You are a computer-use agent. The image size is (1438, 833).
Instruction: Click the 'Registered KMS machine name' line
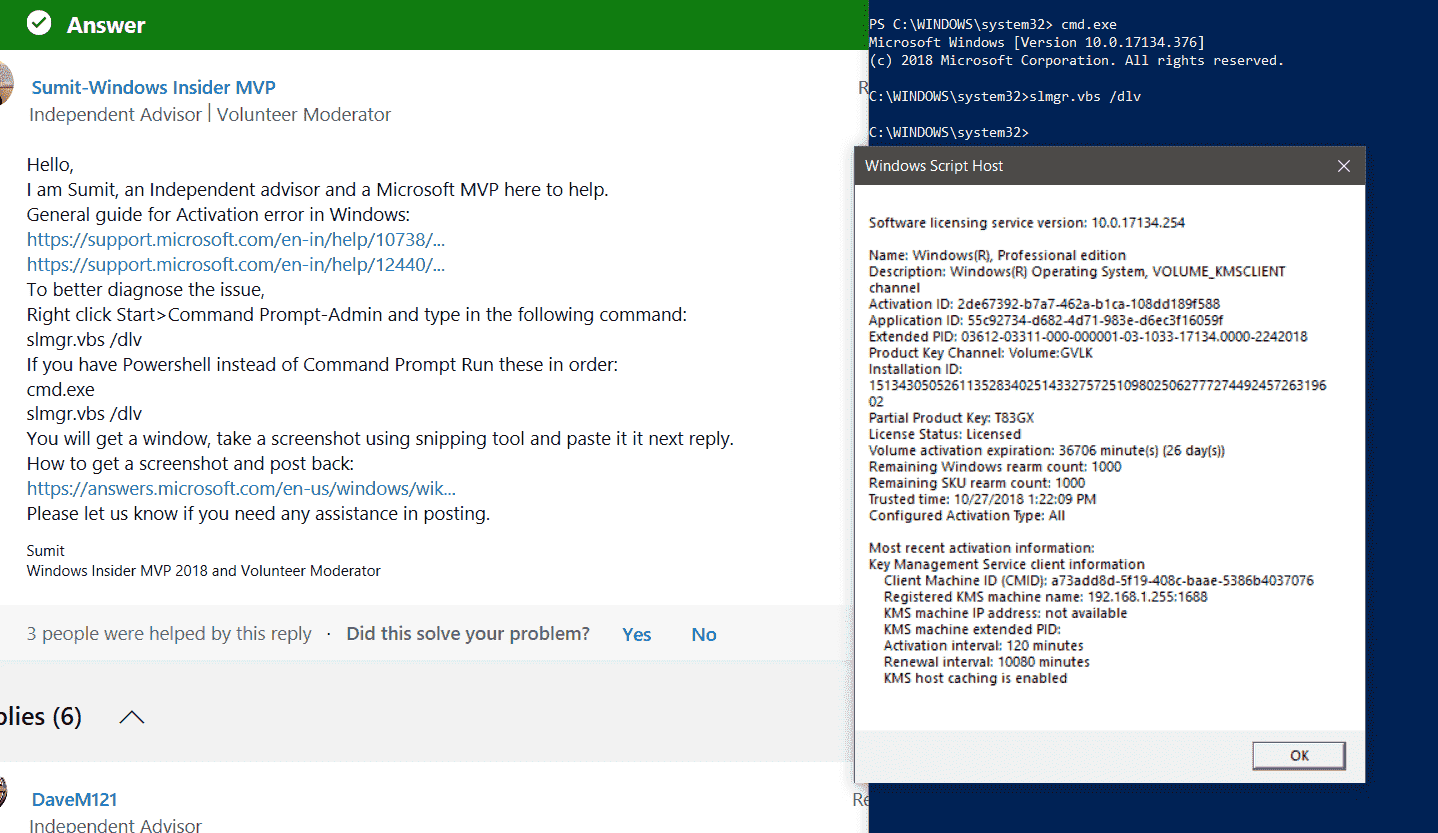point(1046,597)
